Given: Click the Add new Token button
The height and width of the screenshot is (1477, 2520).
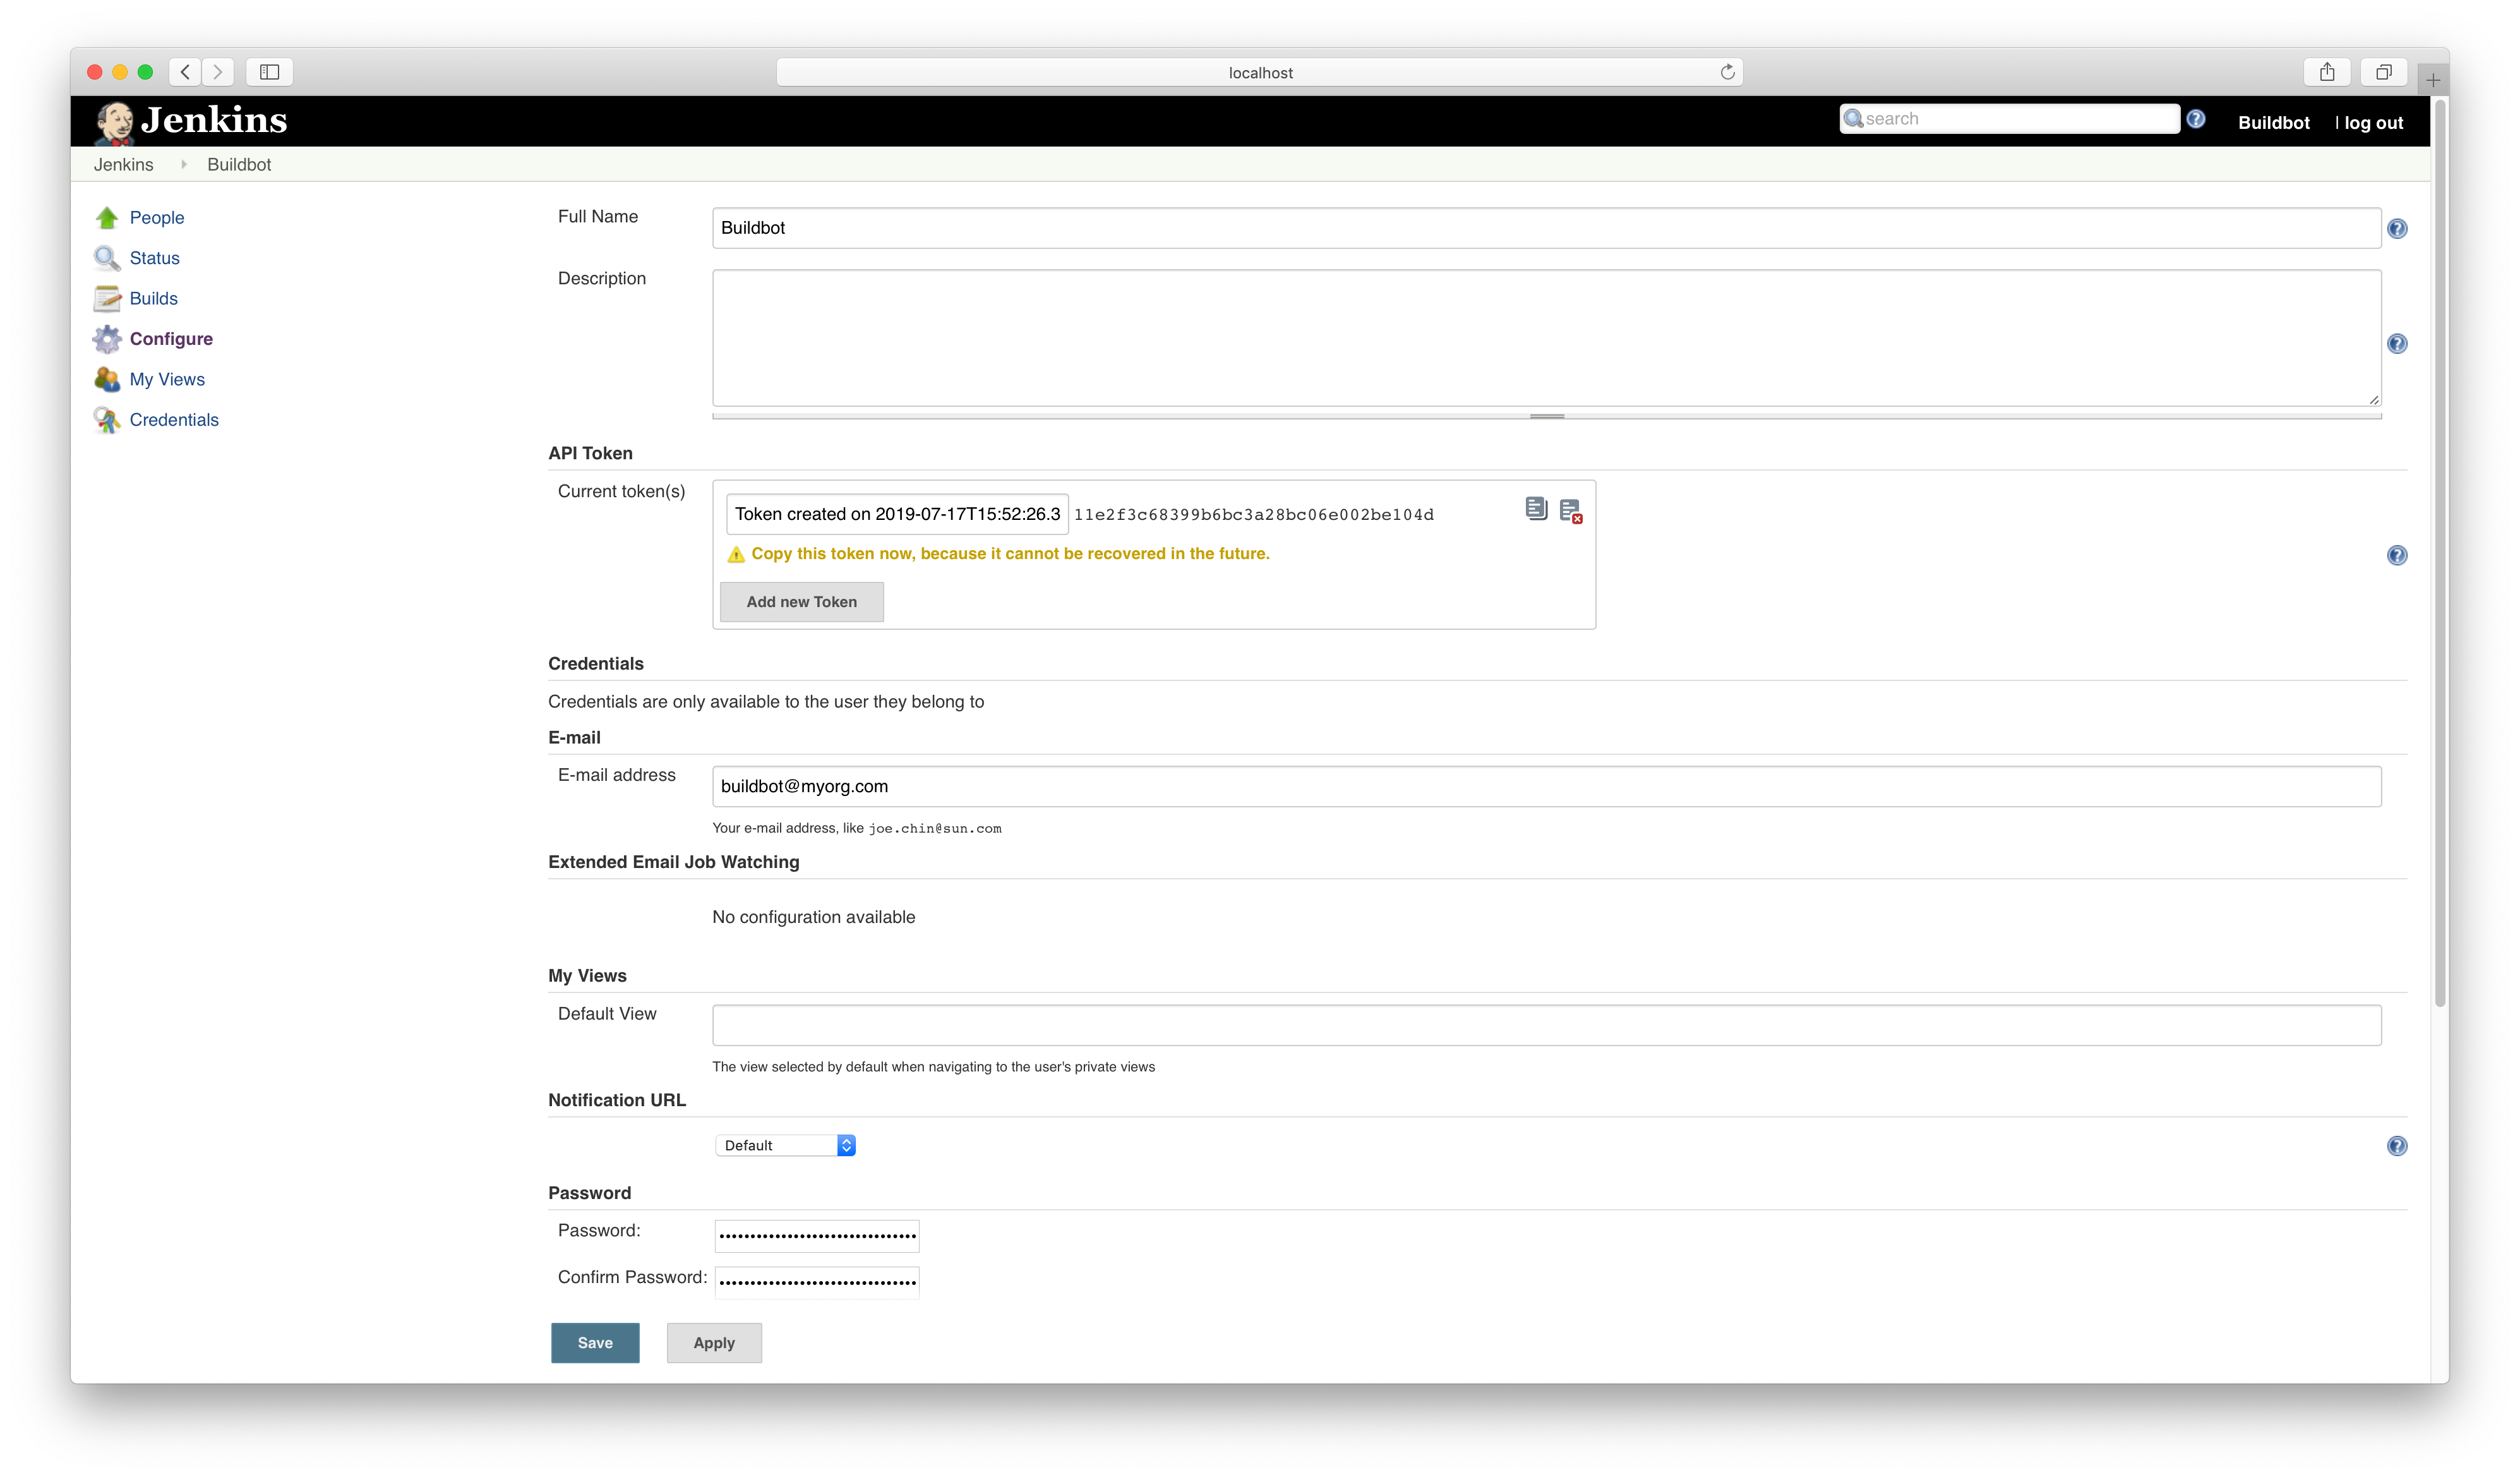Looking at the screenshot, I should coord(801,602).
